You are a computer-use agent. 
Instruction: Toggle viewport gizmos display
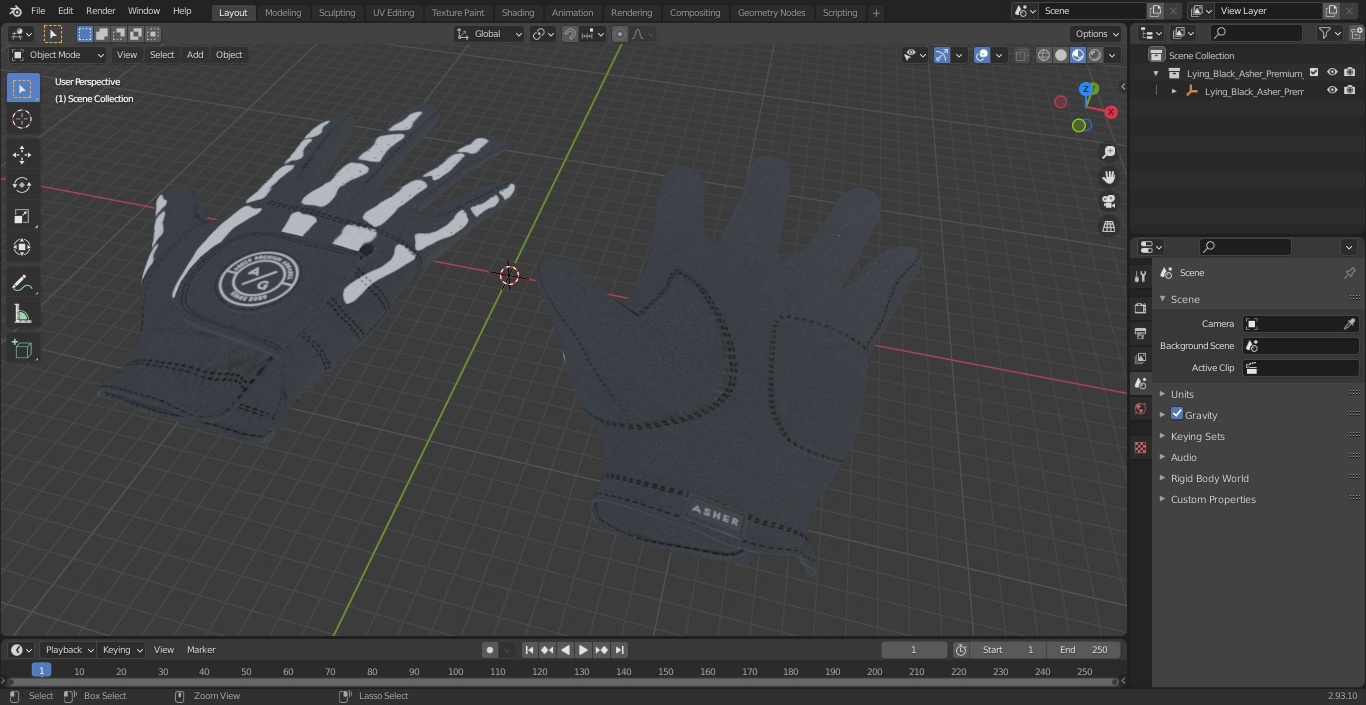point(942,55)
